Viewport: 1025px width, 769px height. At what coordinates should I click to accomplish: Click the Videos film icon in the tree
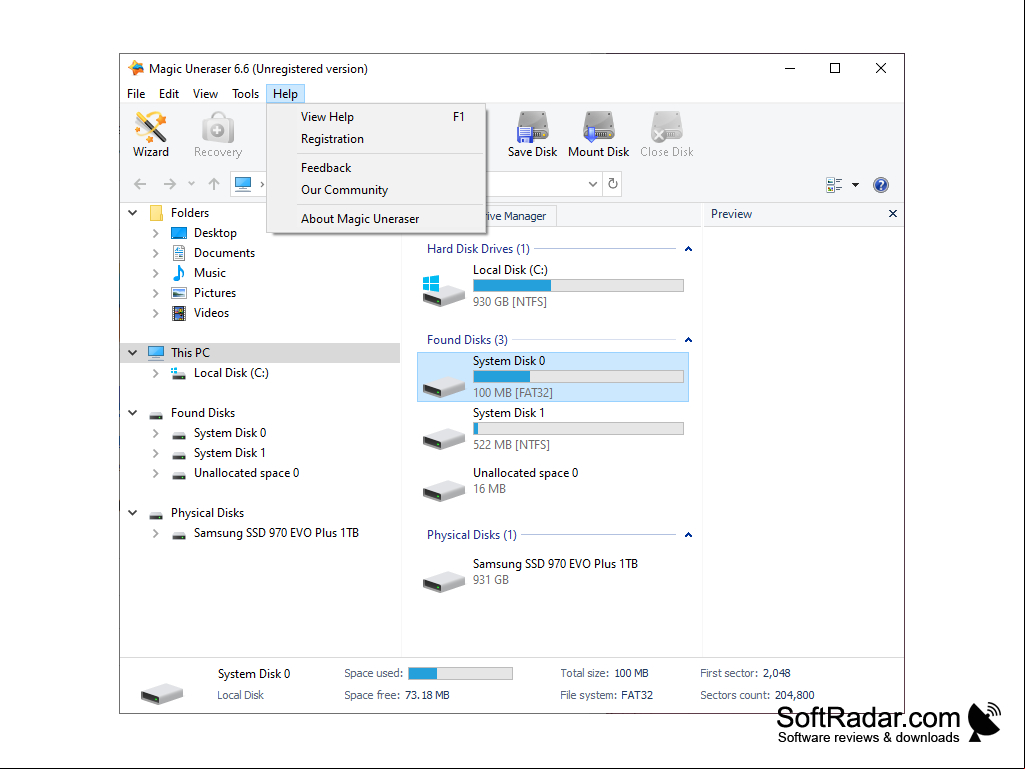point(178,313)
